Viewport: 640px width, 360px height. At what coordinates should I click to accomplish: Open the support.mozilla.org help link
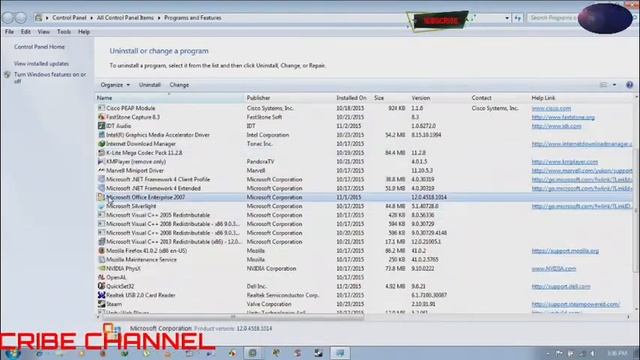coord(565,251)
